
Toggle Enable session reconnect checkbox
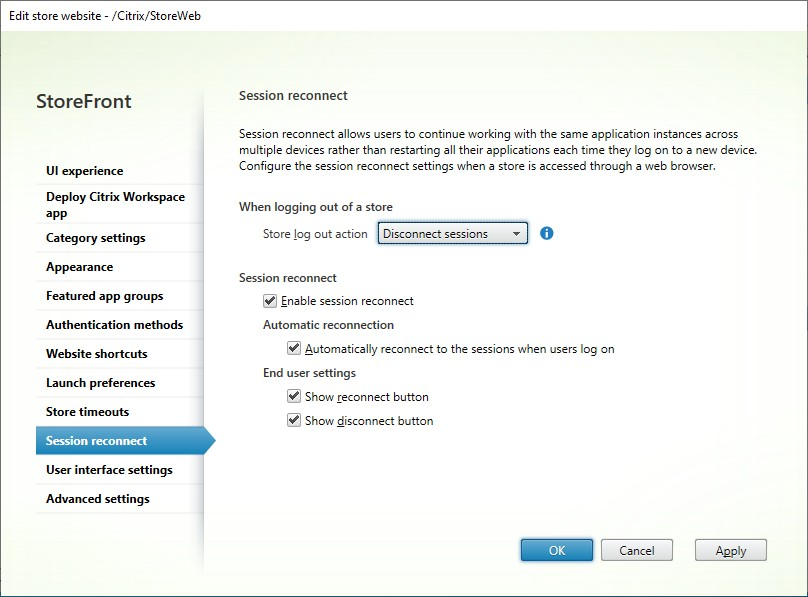[270, 301]
